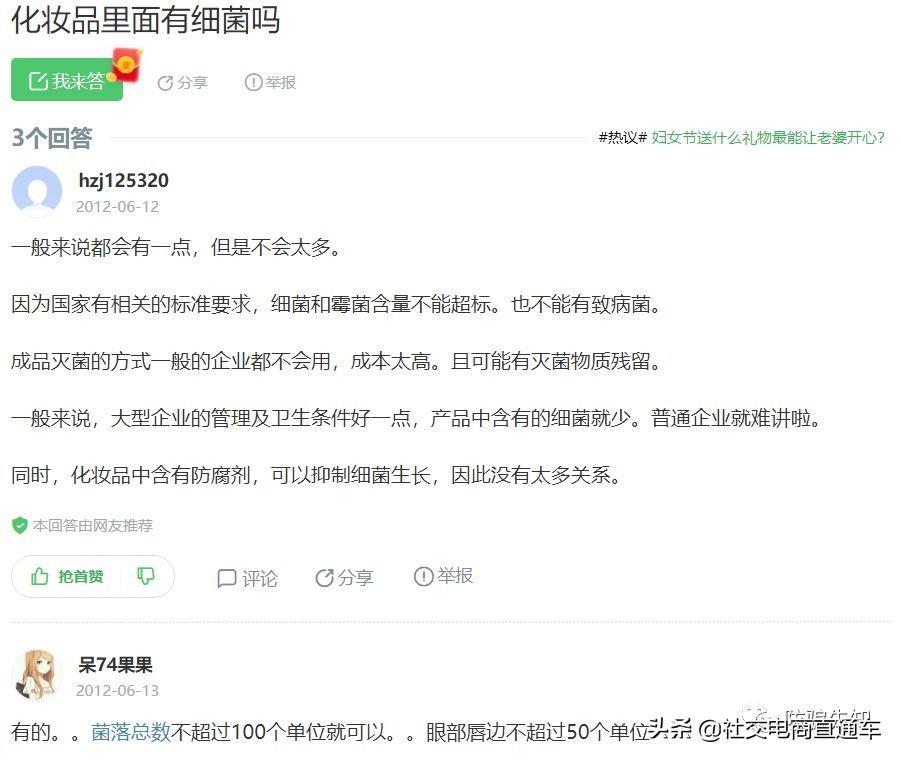Like the first answer with thumbs up 抢首赞
Screen dimensions: 901x760
pos(67,576)
